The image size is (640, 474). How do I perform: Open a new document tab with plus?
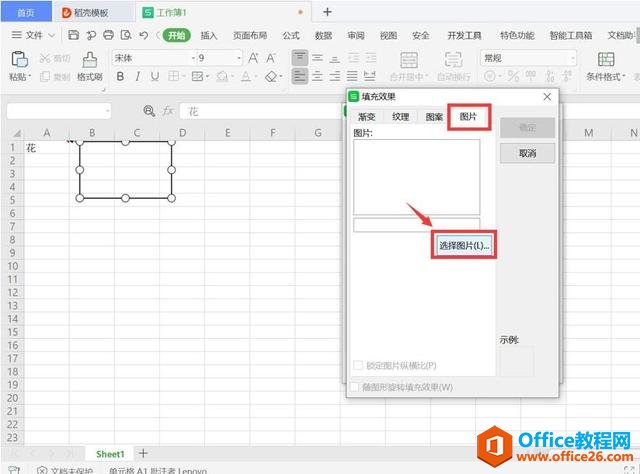(327, 12)
